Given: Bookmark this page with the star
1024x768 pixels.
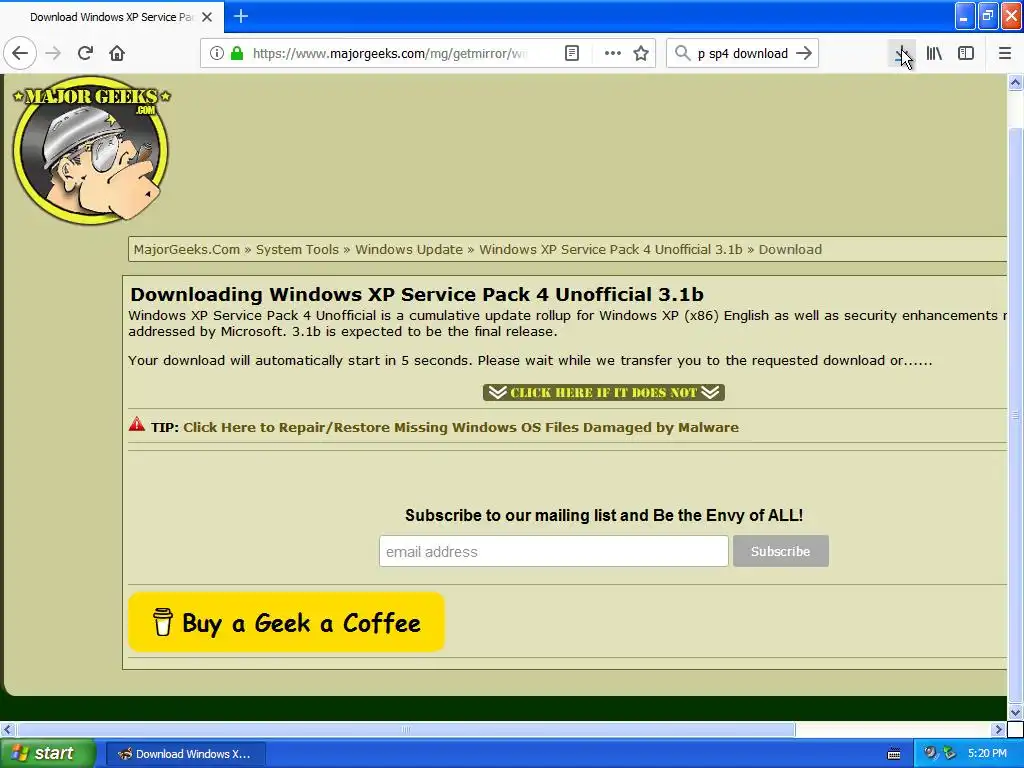Looking at the screenshot, I should (x=641, y=53).
